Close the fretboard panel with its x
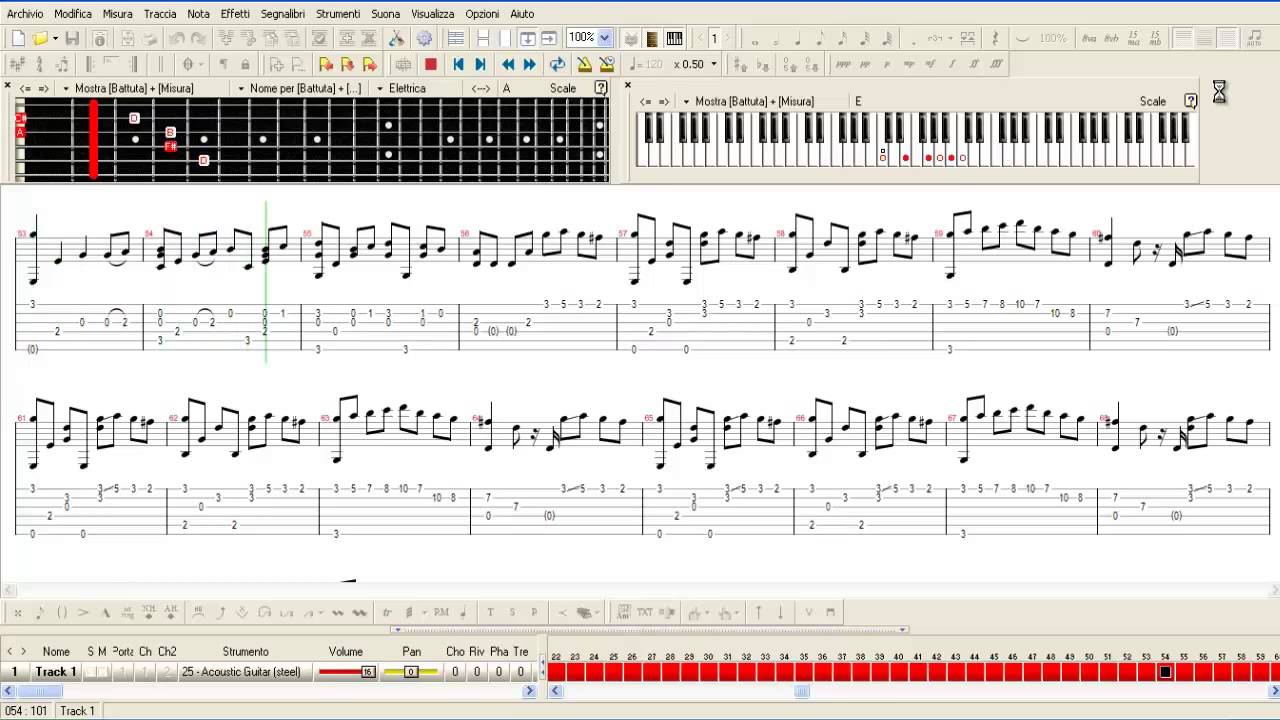The width and height of the screenshot is (1280, 720). (x=8, y=85)
